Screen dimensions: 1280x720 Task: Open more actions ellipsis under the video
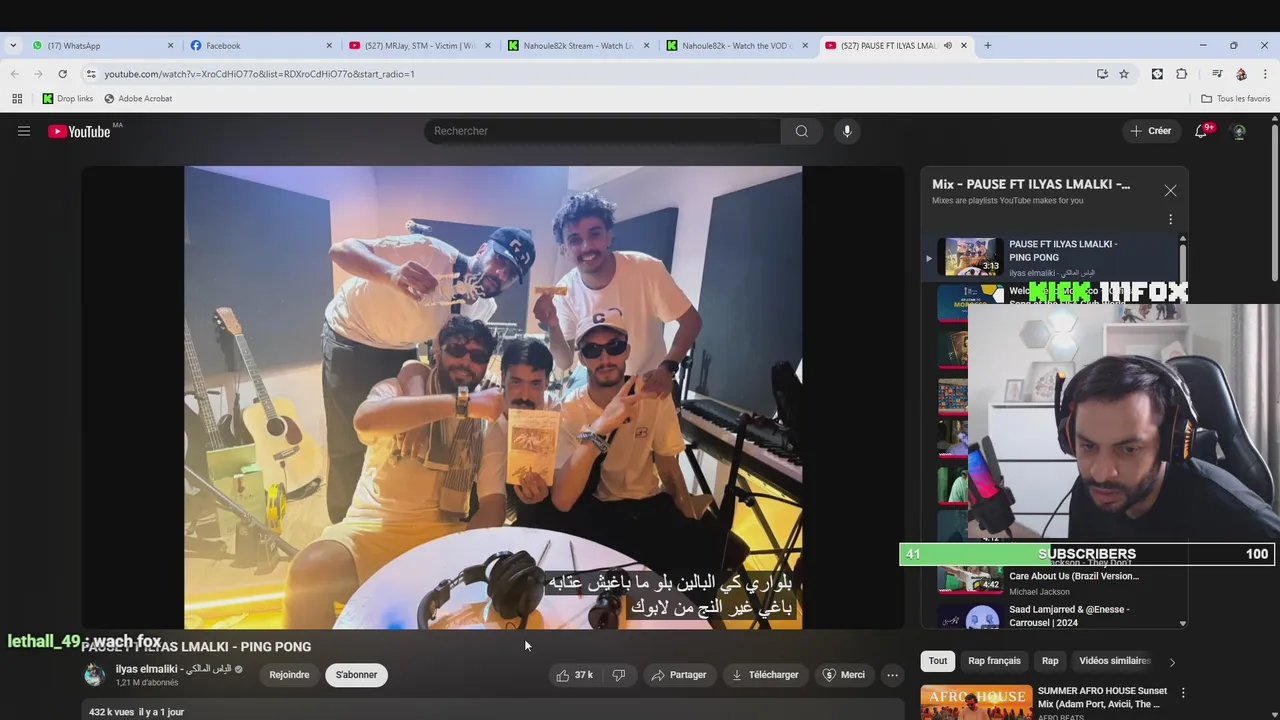point(892,675)
